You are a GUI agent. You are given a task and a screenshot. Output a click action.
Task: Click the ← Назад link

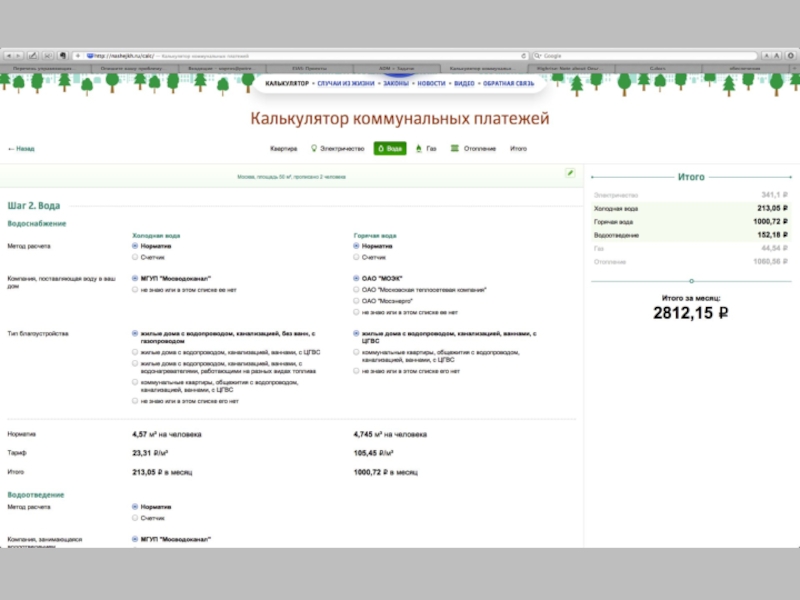click(21, 148)
